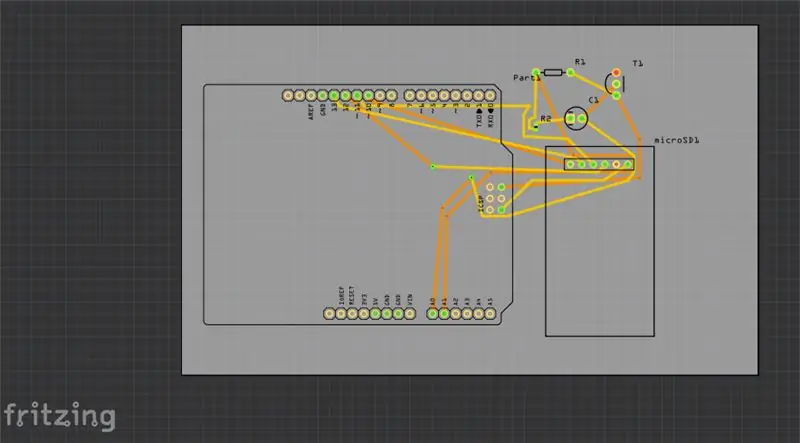The image size is (800, 443).
Task: Click the Arduino AREF pad
Action: 311,95
